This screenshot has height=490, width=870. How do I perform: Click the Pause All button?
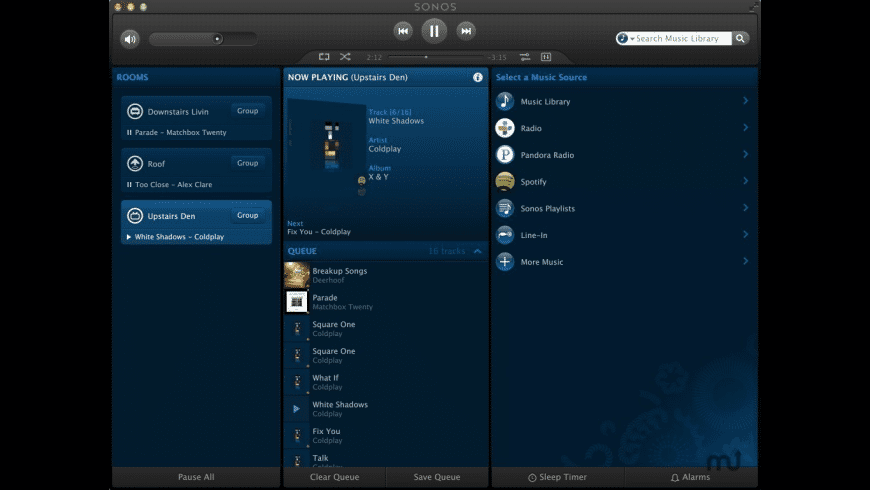click(196, 477)
